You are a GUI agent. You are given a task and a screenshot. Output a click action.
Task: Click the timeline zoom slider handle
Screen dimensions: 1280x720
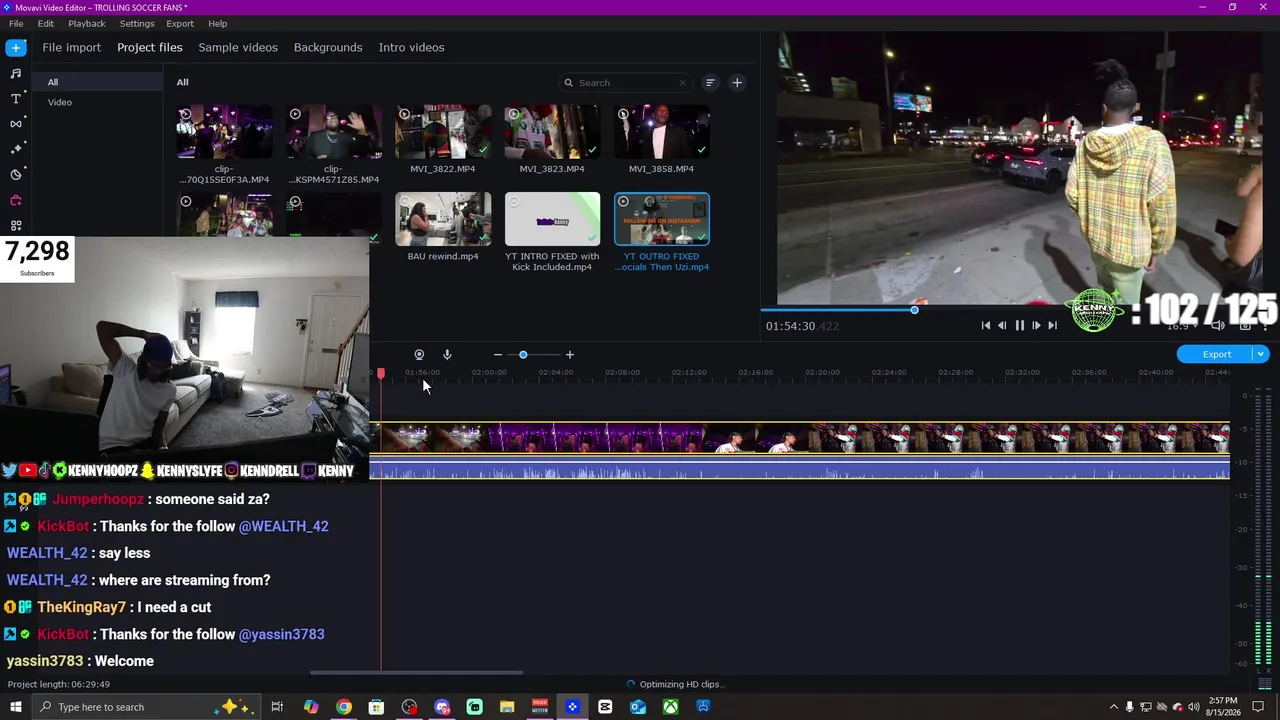(523, 355)
